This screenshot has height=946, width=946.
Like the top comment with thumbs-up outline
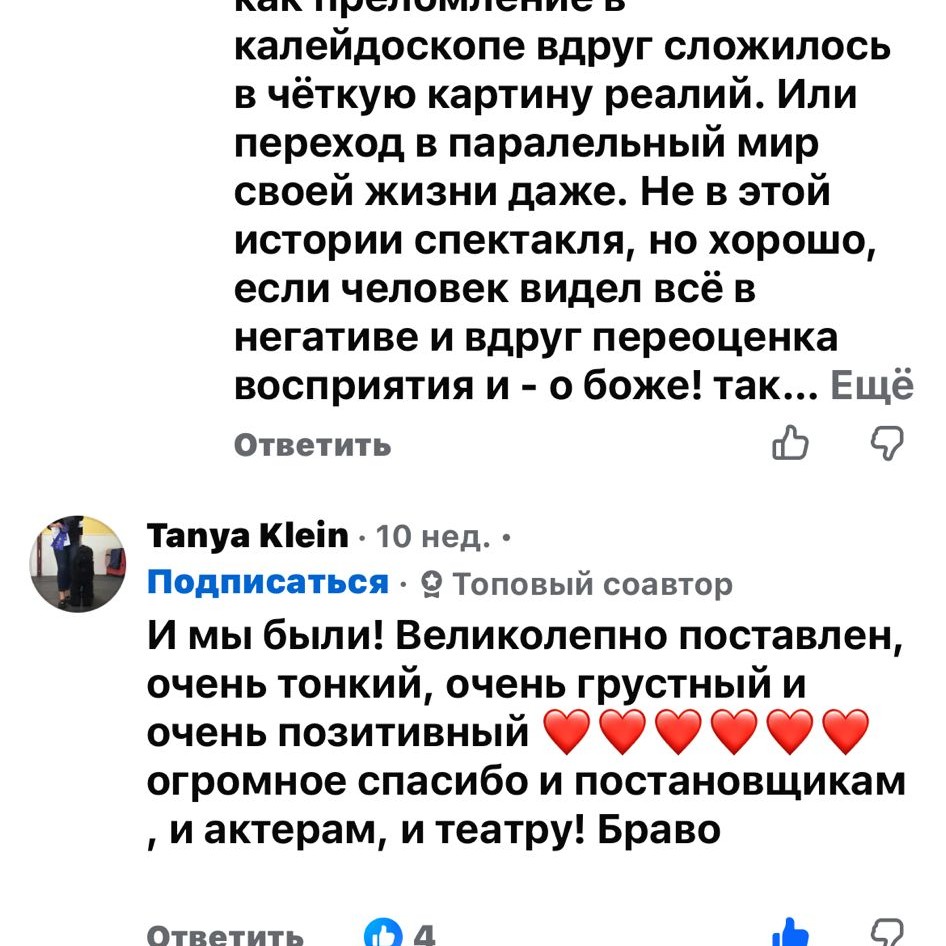pyautogui.click(x=790, y=444)
